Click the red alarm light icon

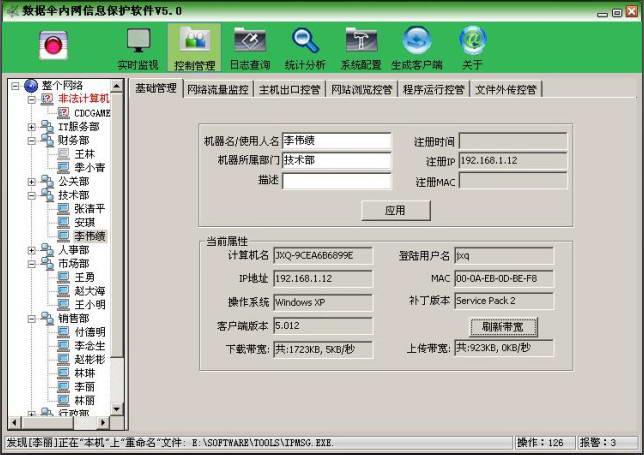(53, 45)
